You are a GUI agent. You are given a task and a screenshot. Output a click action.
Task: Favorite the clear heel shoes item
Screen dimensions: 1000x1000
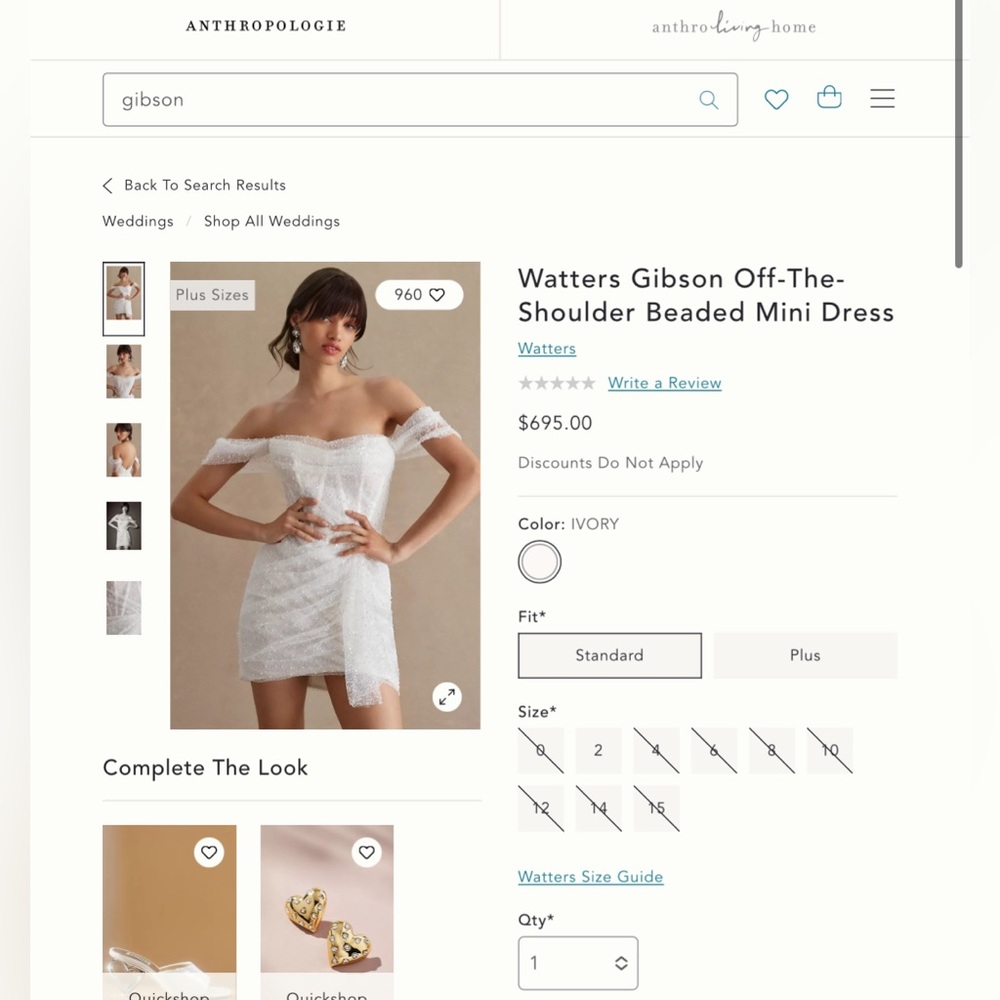(x=209, y=852)
